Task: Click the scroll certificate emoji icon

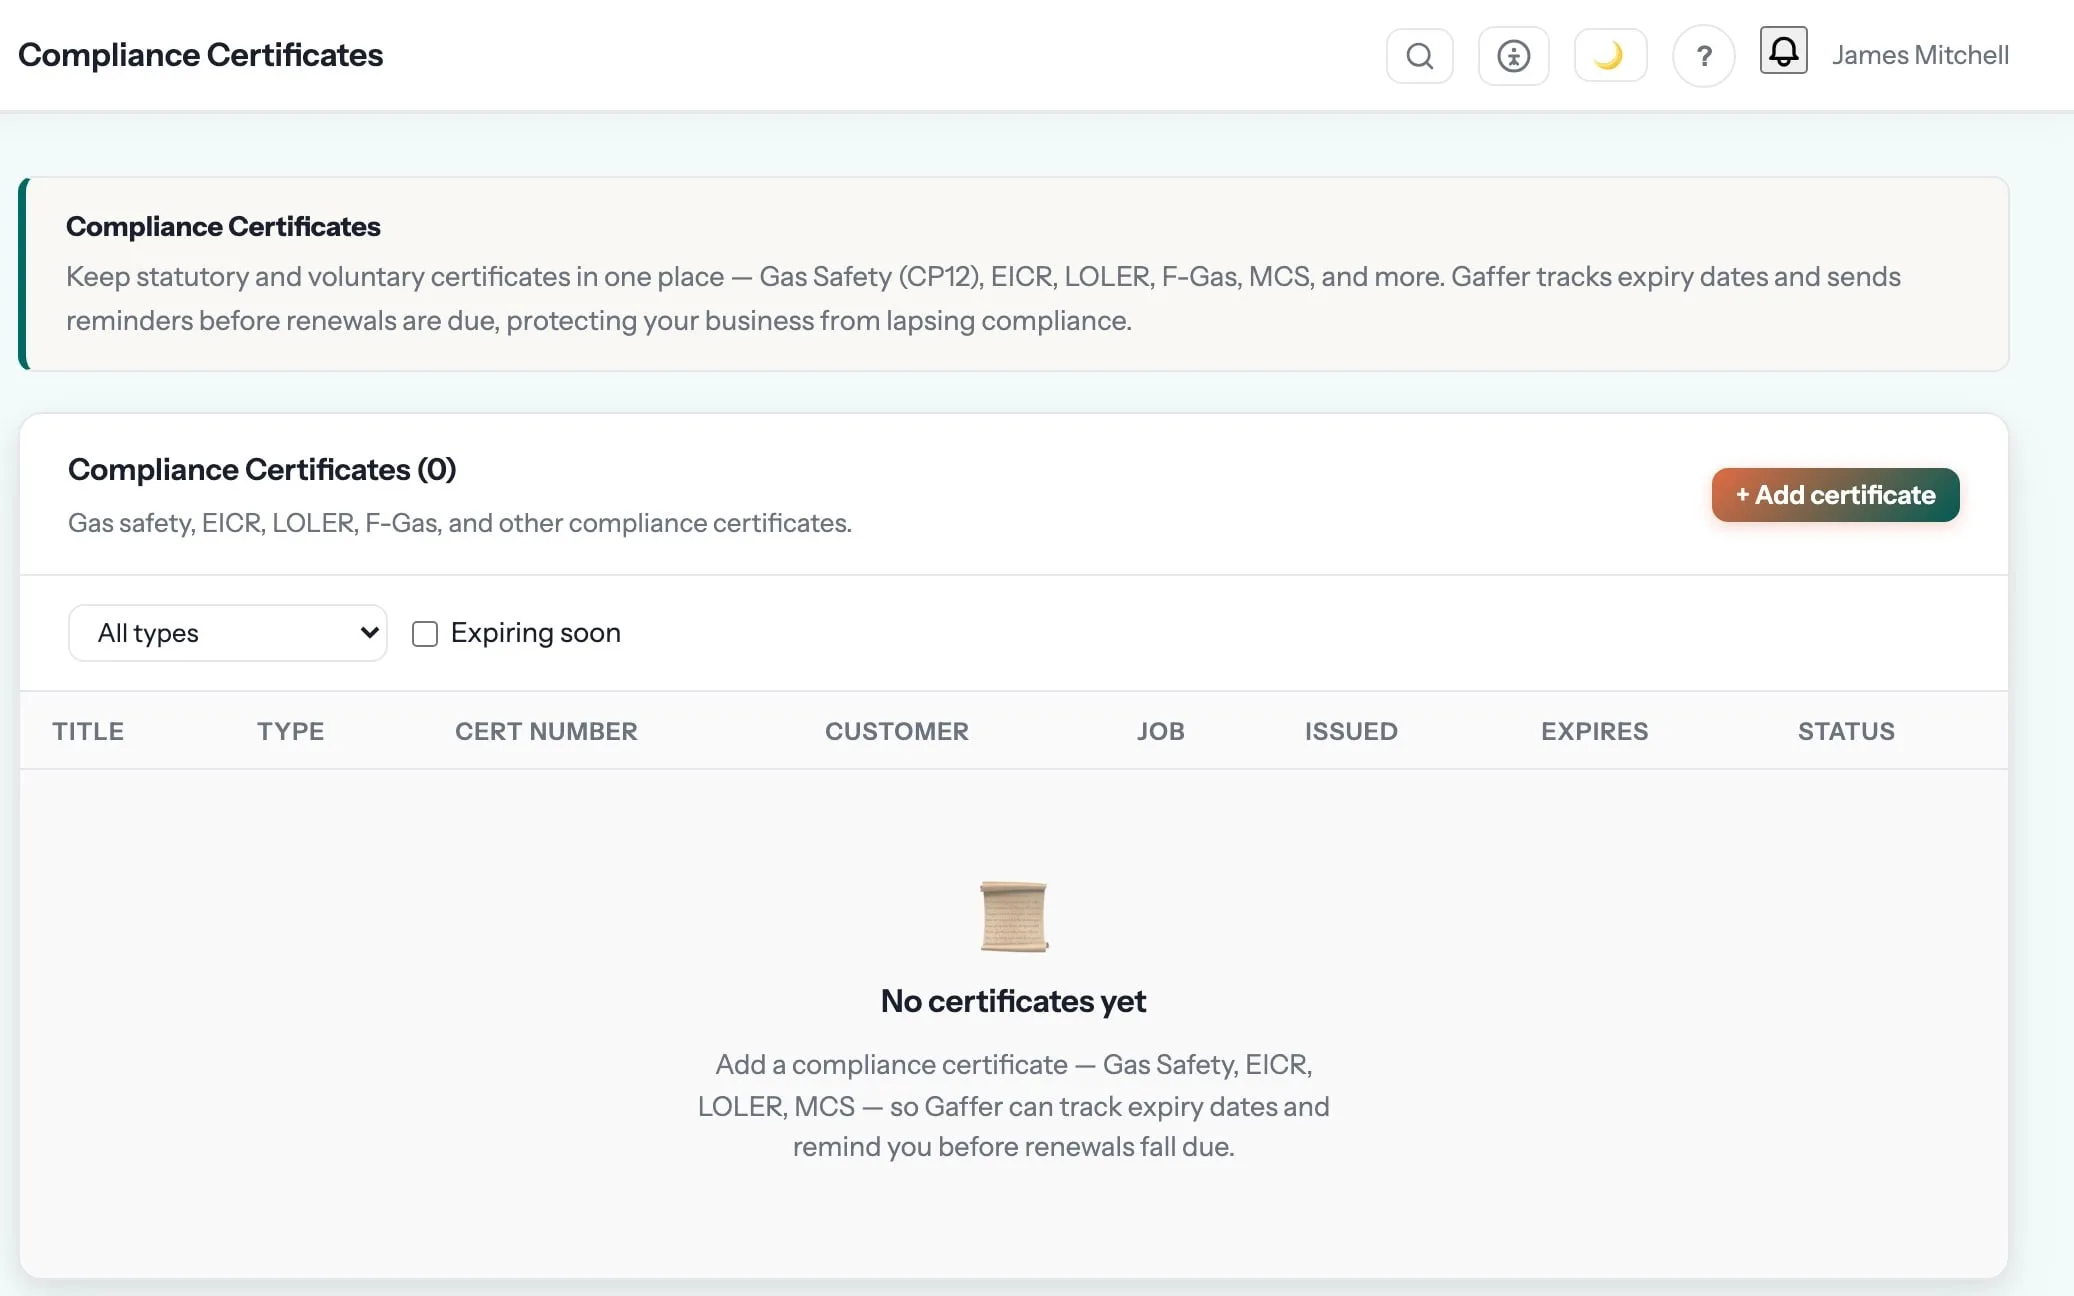Action: click(1013, 916)
